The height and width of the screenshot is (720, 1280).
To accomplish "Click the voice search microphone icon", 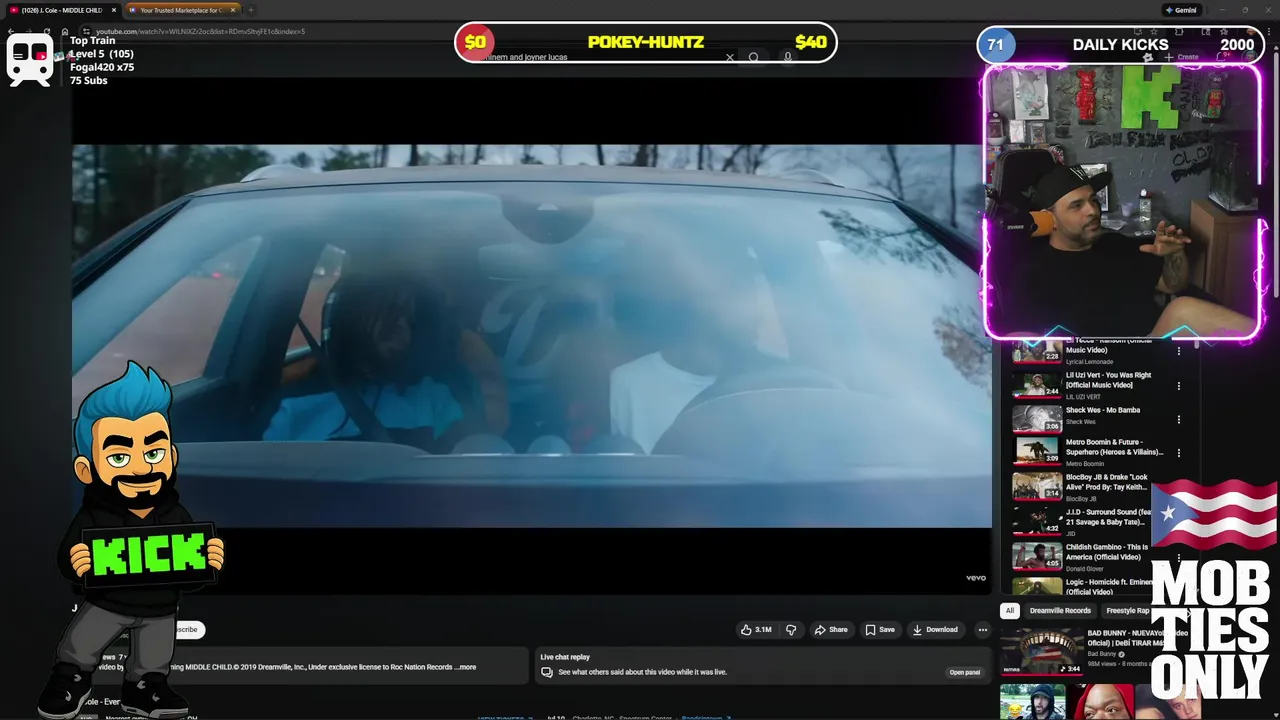I will pyautogui.click(x=788, y=57).
